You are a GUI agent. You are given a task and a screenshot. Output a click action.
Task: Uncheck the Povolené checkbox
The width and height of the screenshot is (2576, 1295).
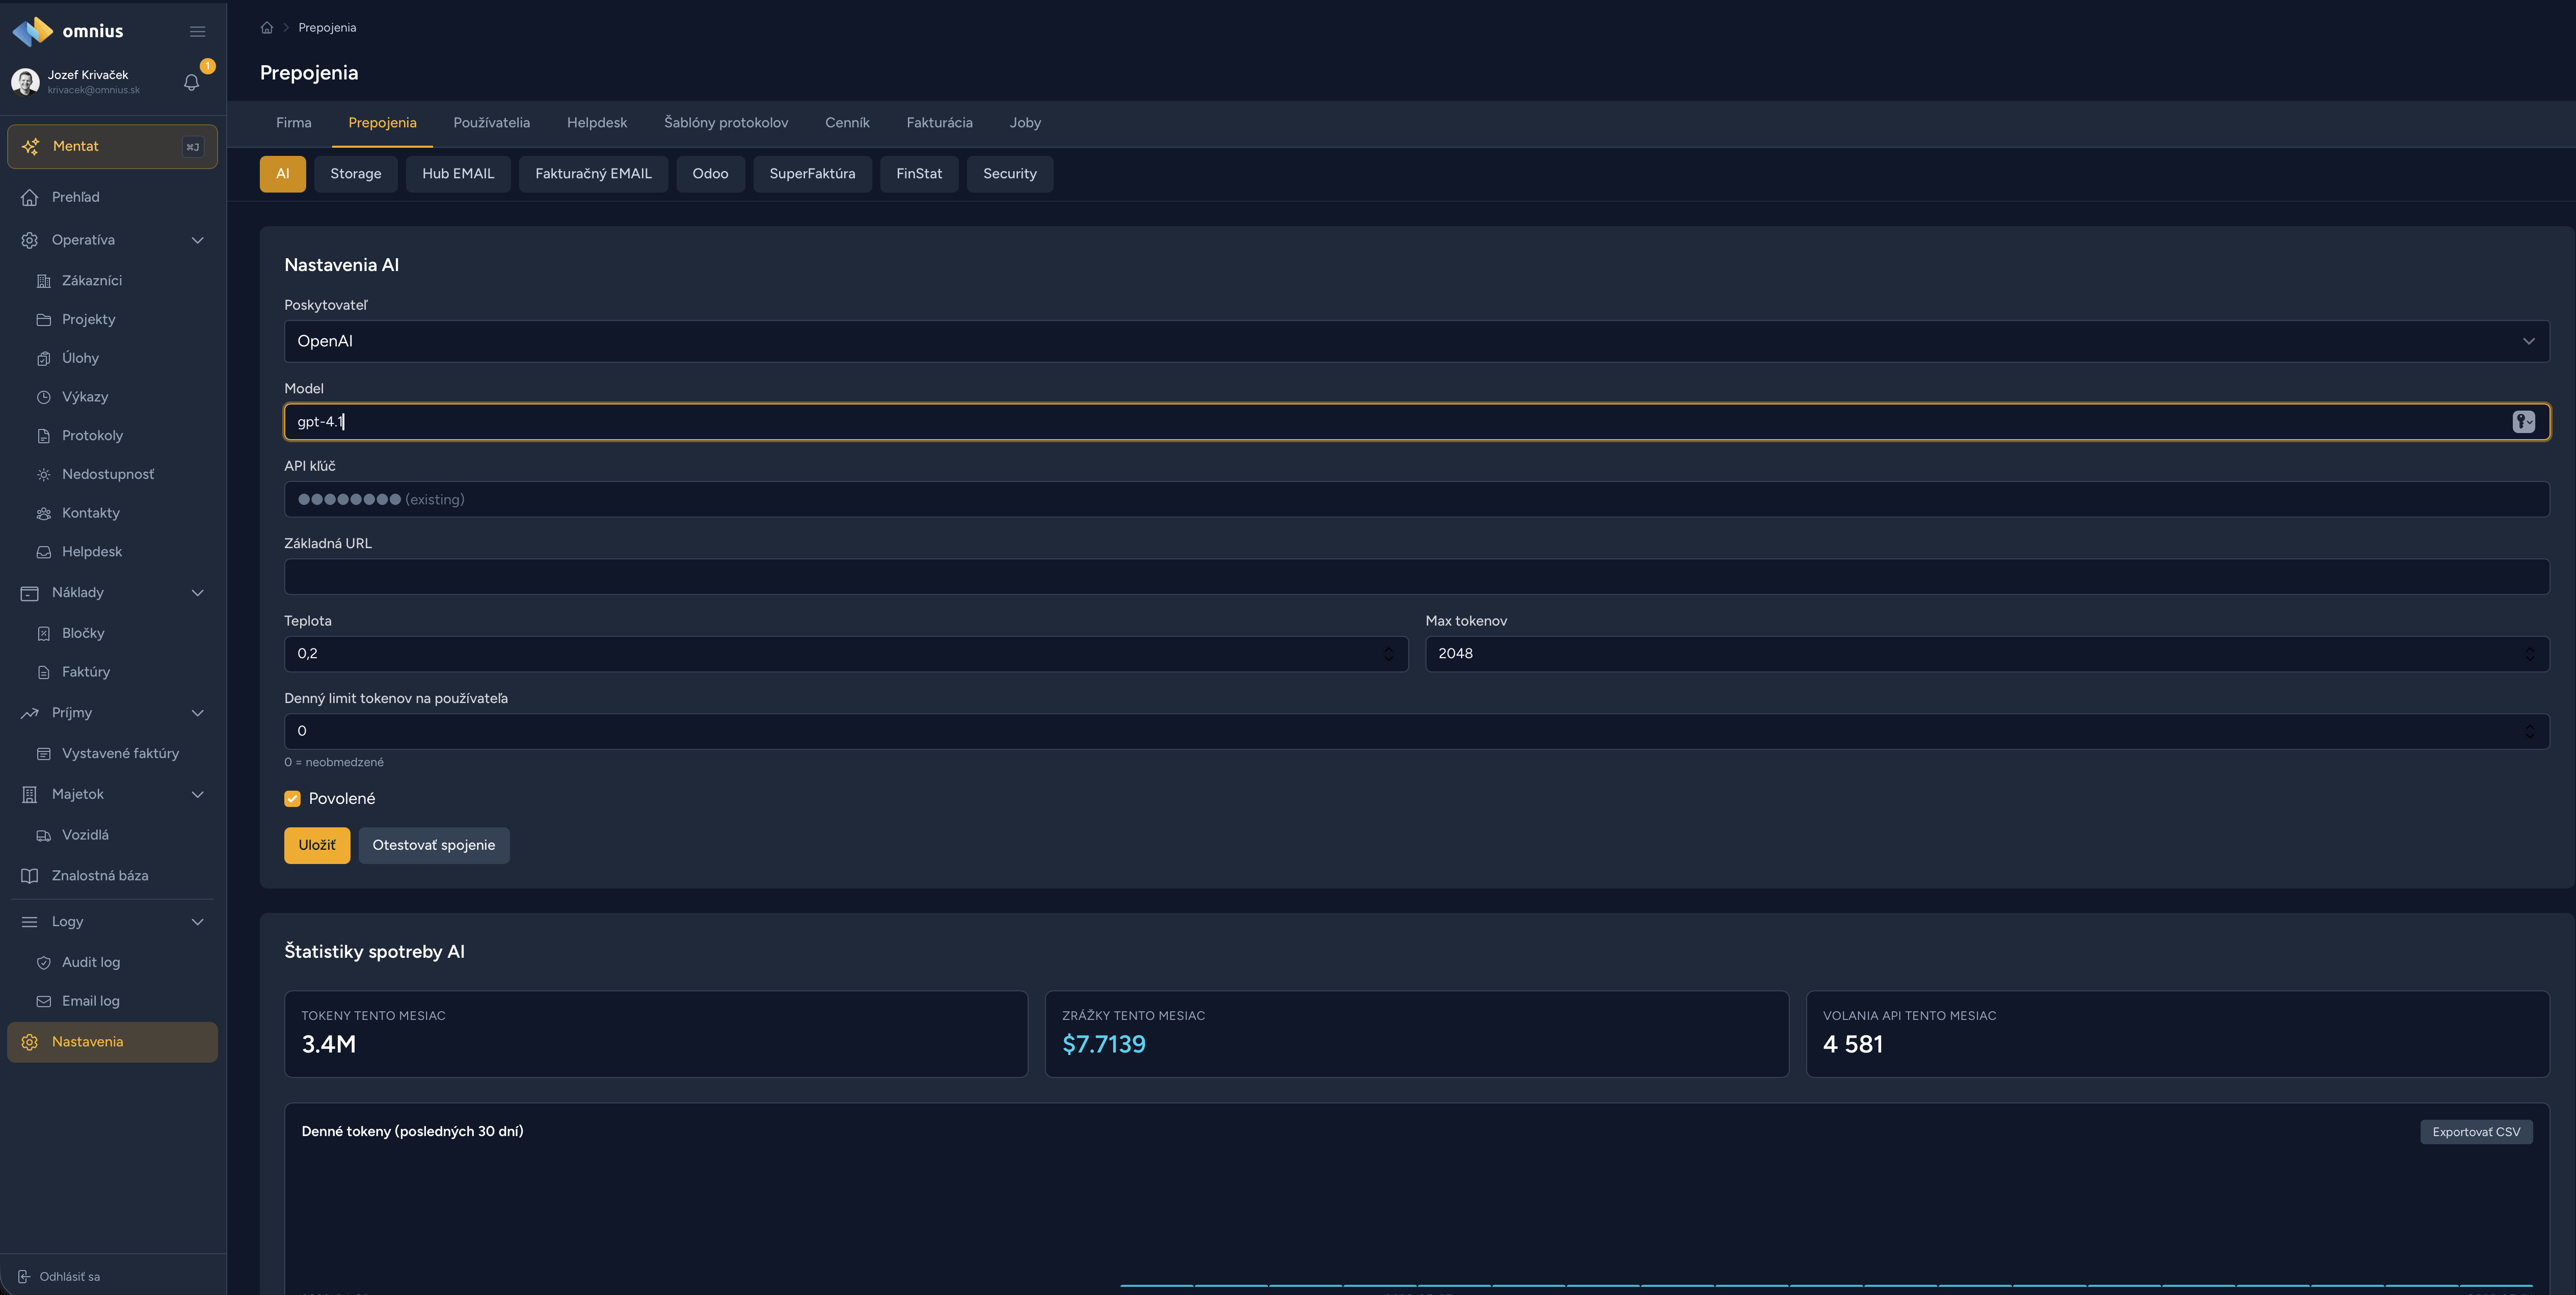pos(292,799)
